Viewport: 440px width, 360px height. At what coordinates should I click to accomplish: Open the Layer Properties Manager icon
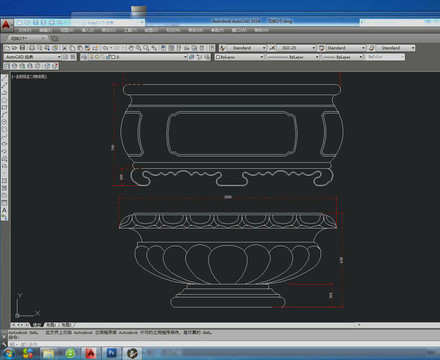point(84,57)
